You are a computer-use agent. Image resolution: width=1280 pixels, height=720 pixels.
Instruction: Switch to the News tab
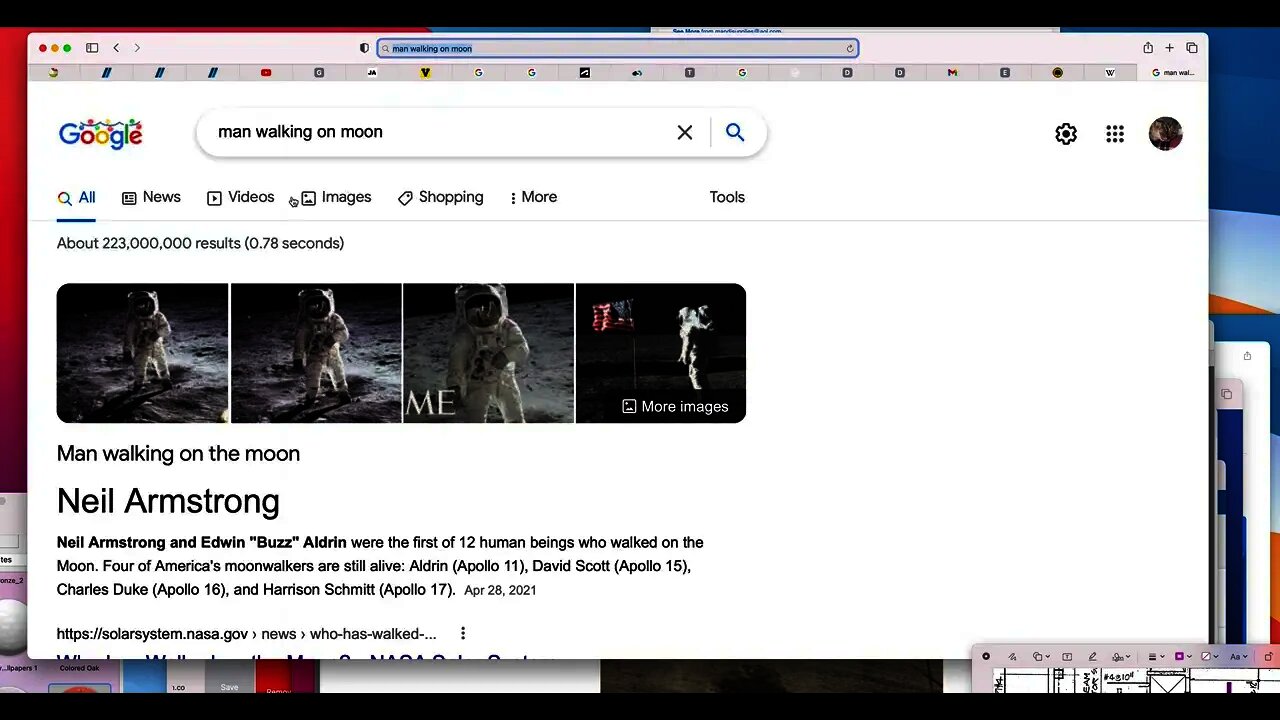[x=151, y=197]
